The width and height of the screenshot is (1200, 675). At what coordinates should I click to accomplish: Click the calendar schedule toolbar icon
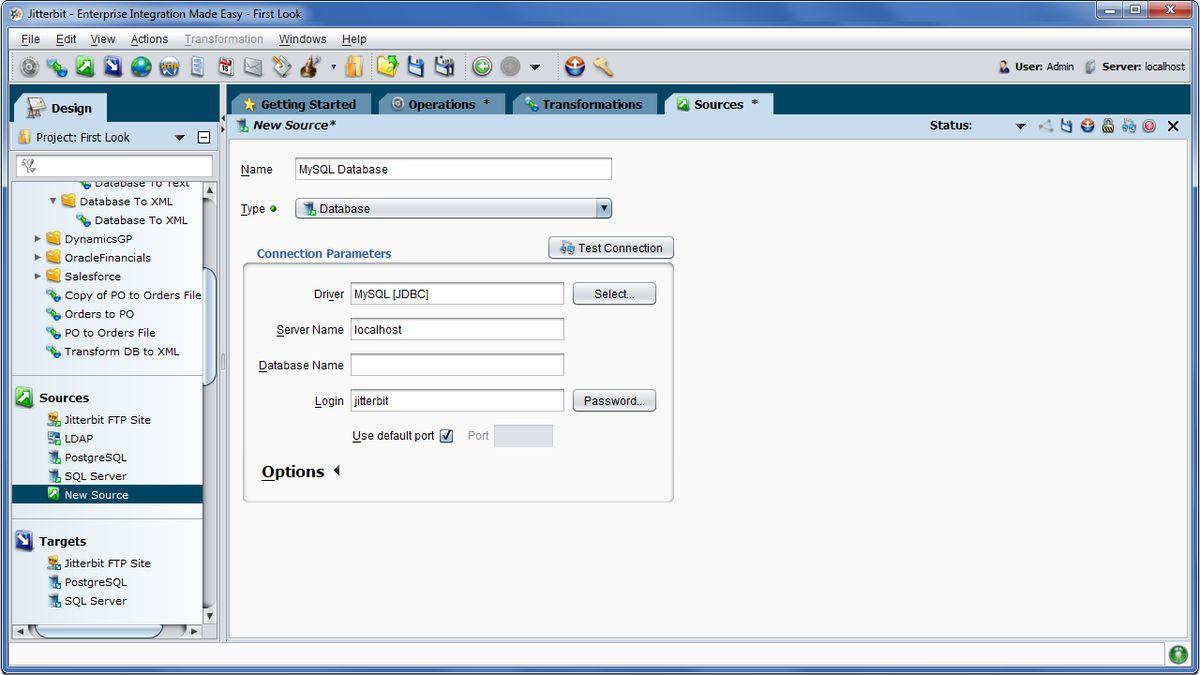coord(225,67)
